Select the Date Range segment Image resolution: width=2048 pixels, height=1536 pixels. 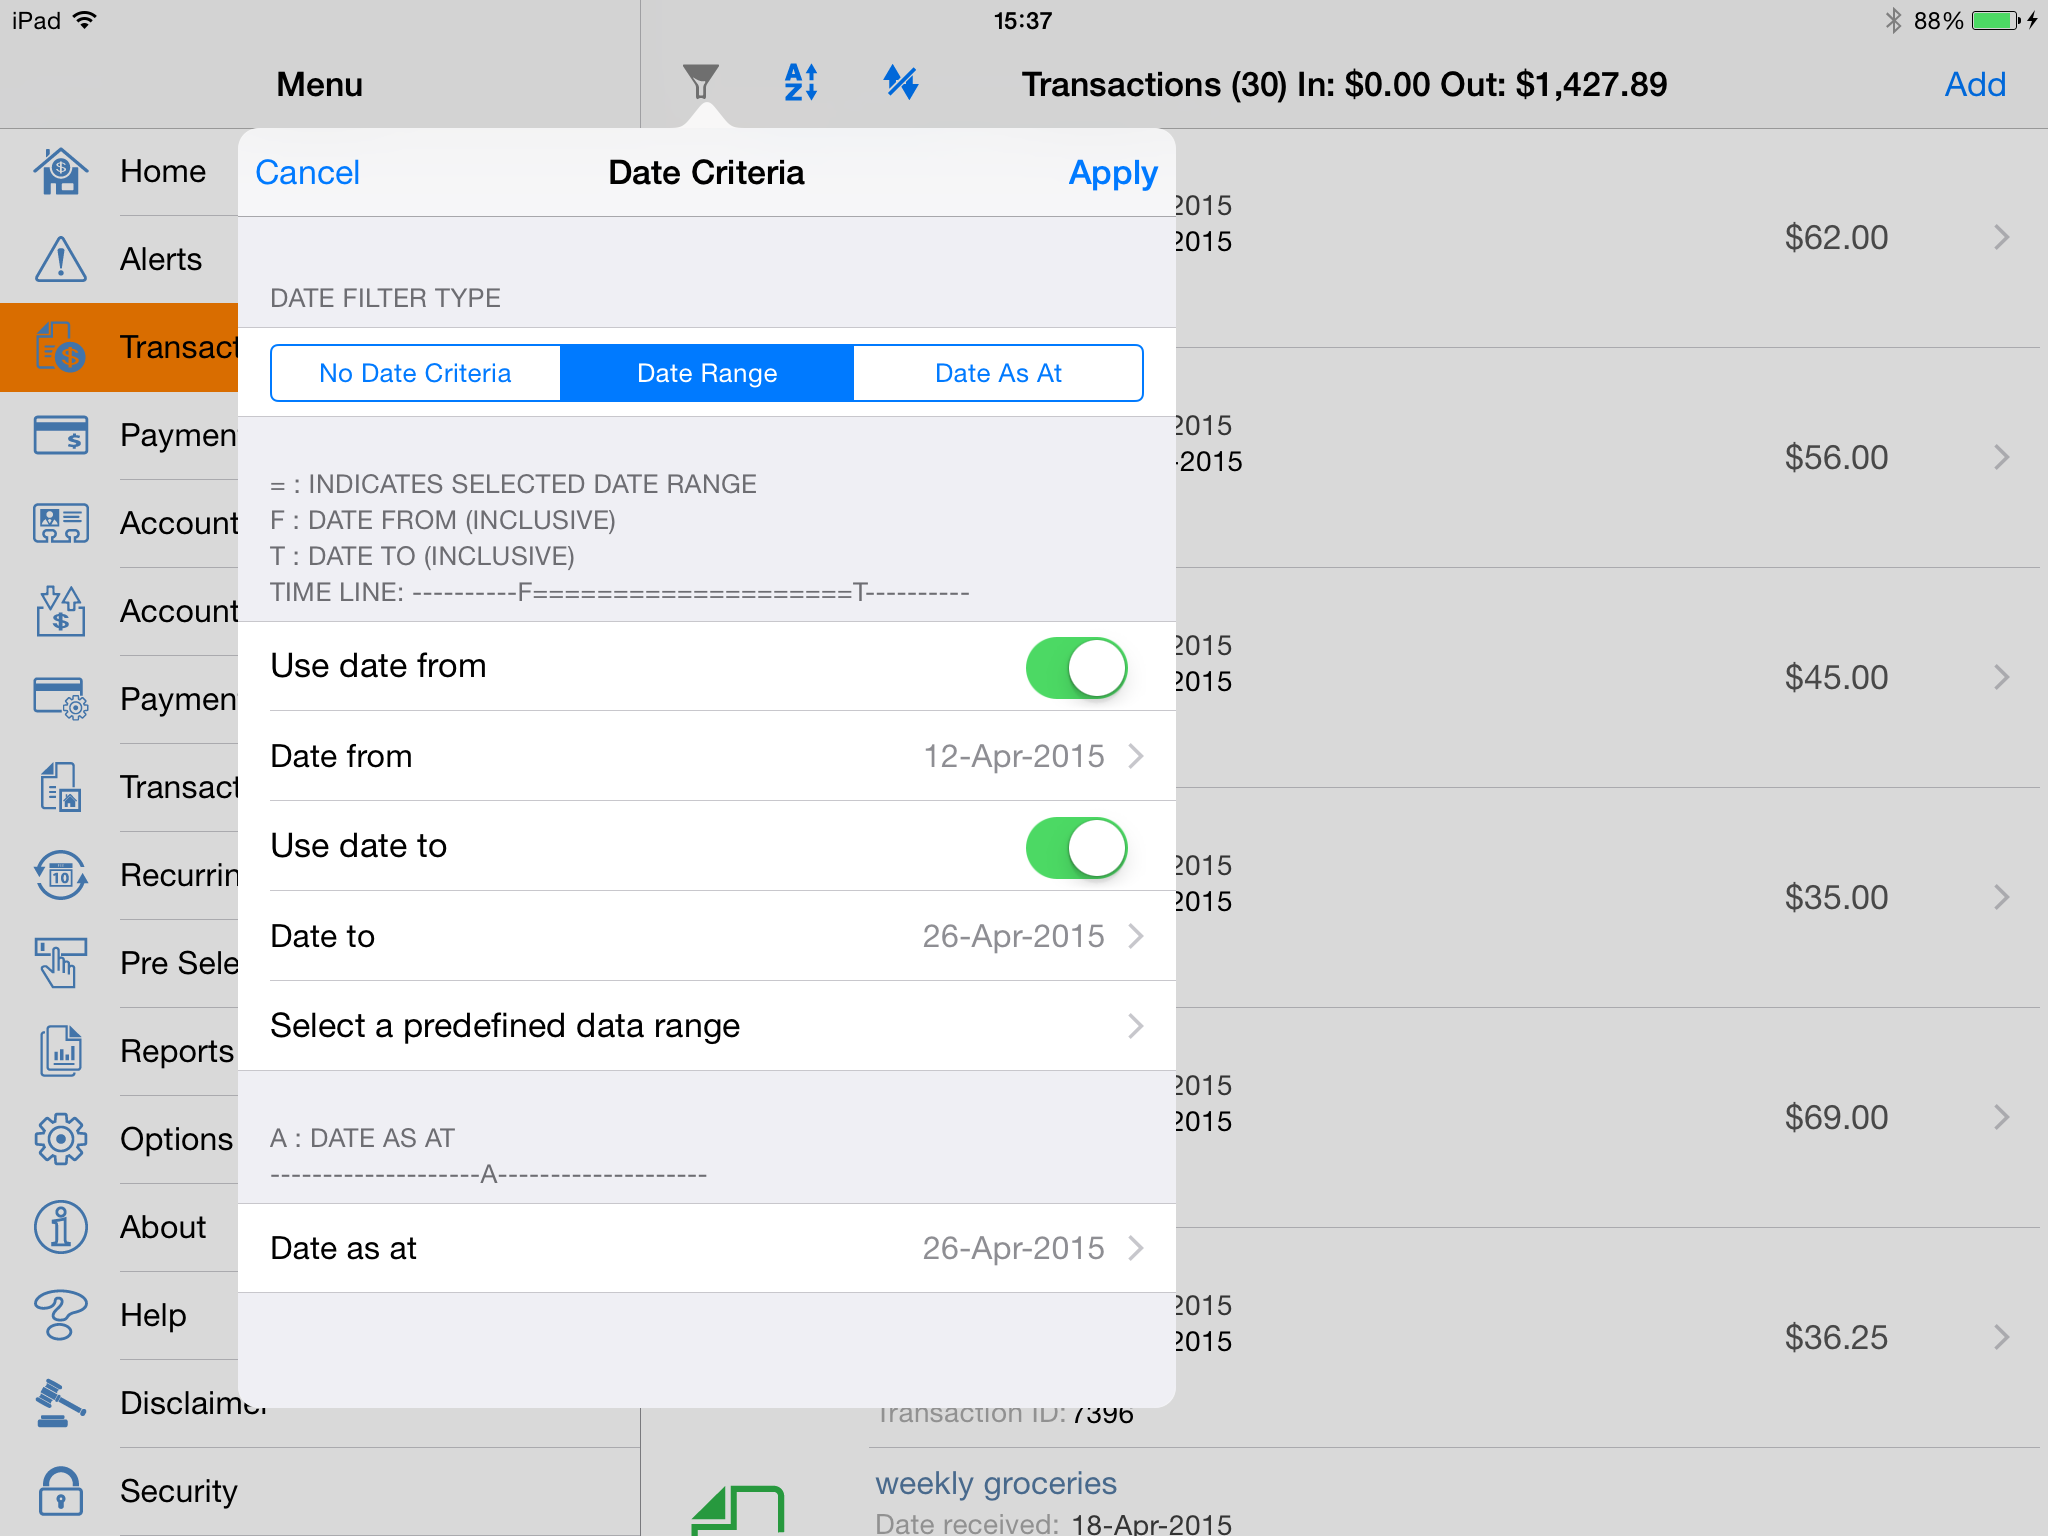point(707,373)
